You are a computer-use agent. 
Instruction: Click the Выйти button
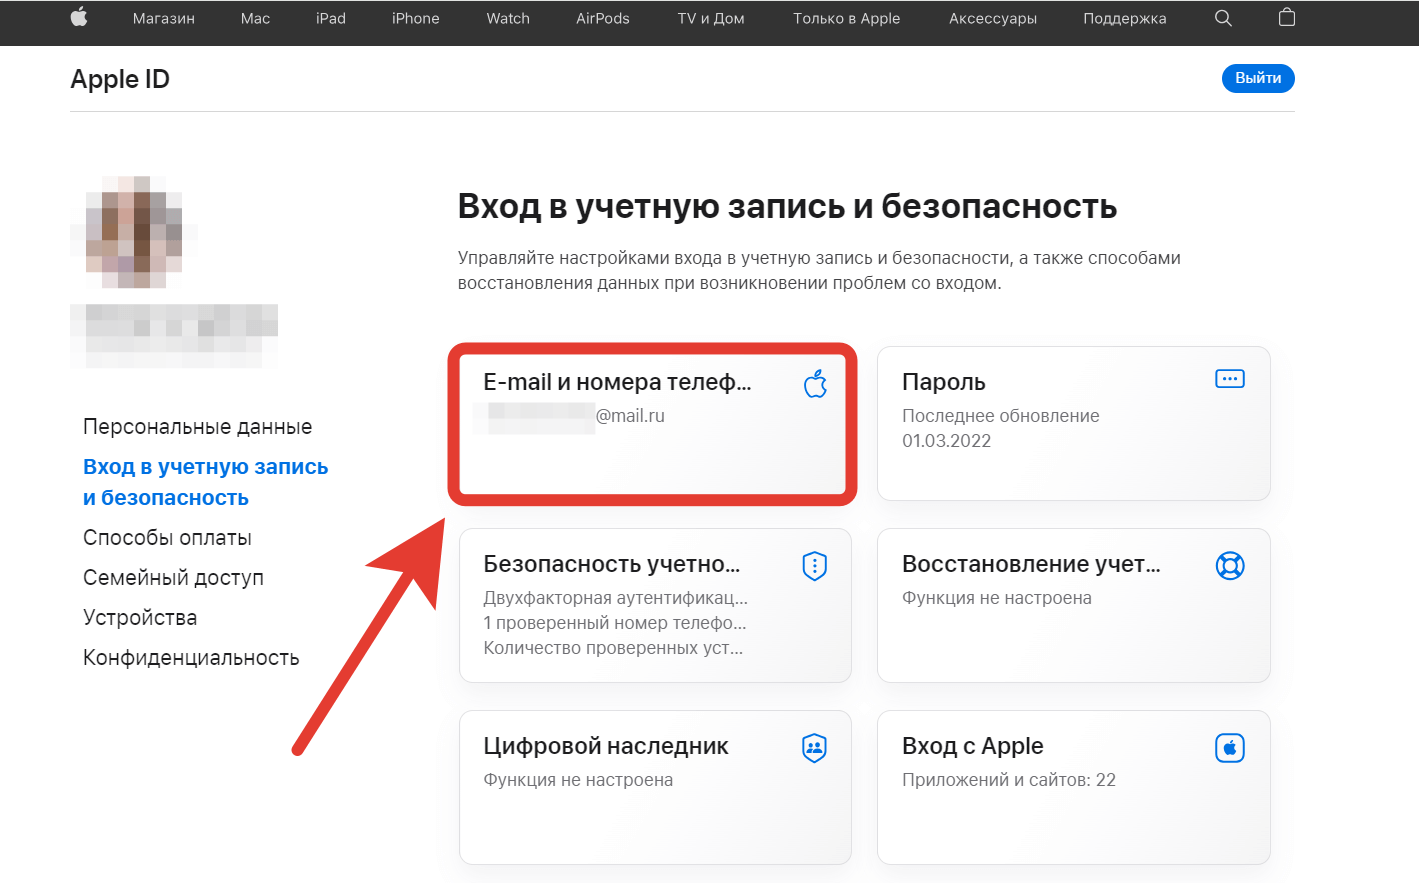[1258, 78]
